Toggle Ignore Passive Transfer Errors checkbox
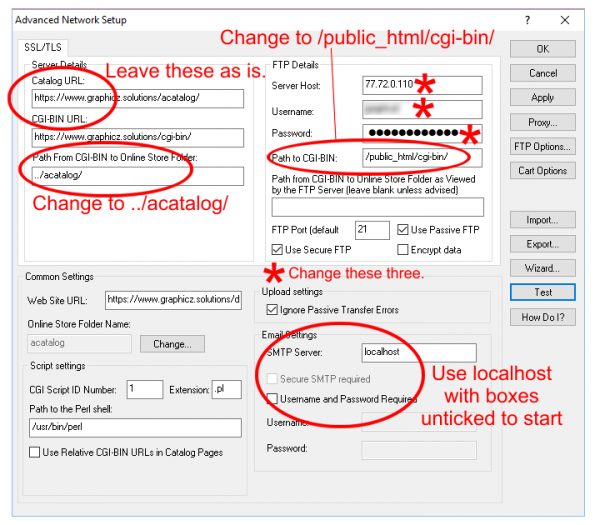Screen dimensions: 600x525 click(272, 310)
